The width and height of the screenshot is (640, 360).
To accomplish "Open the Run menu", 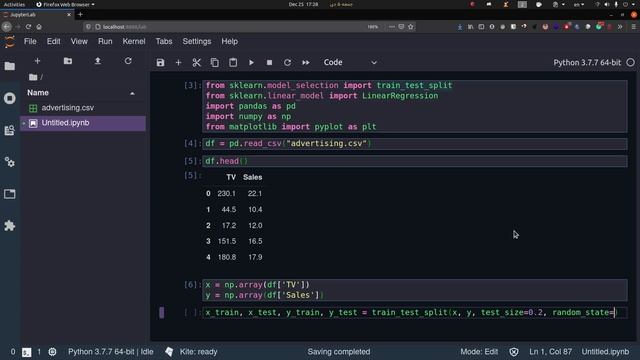I will point(105,41).
